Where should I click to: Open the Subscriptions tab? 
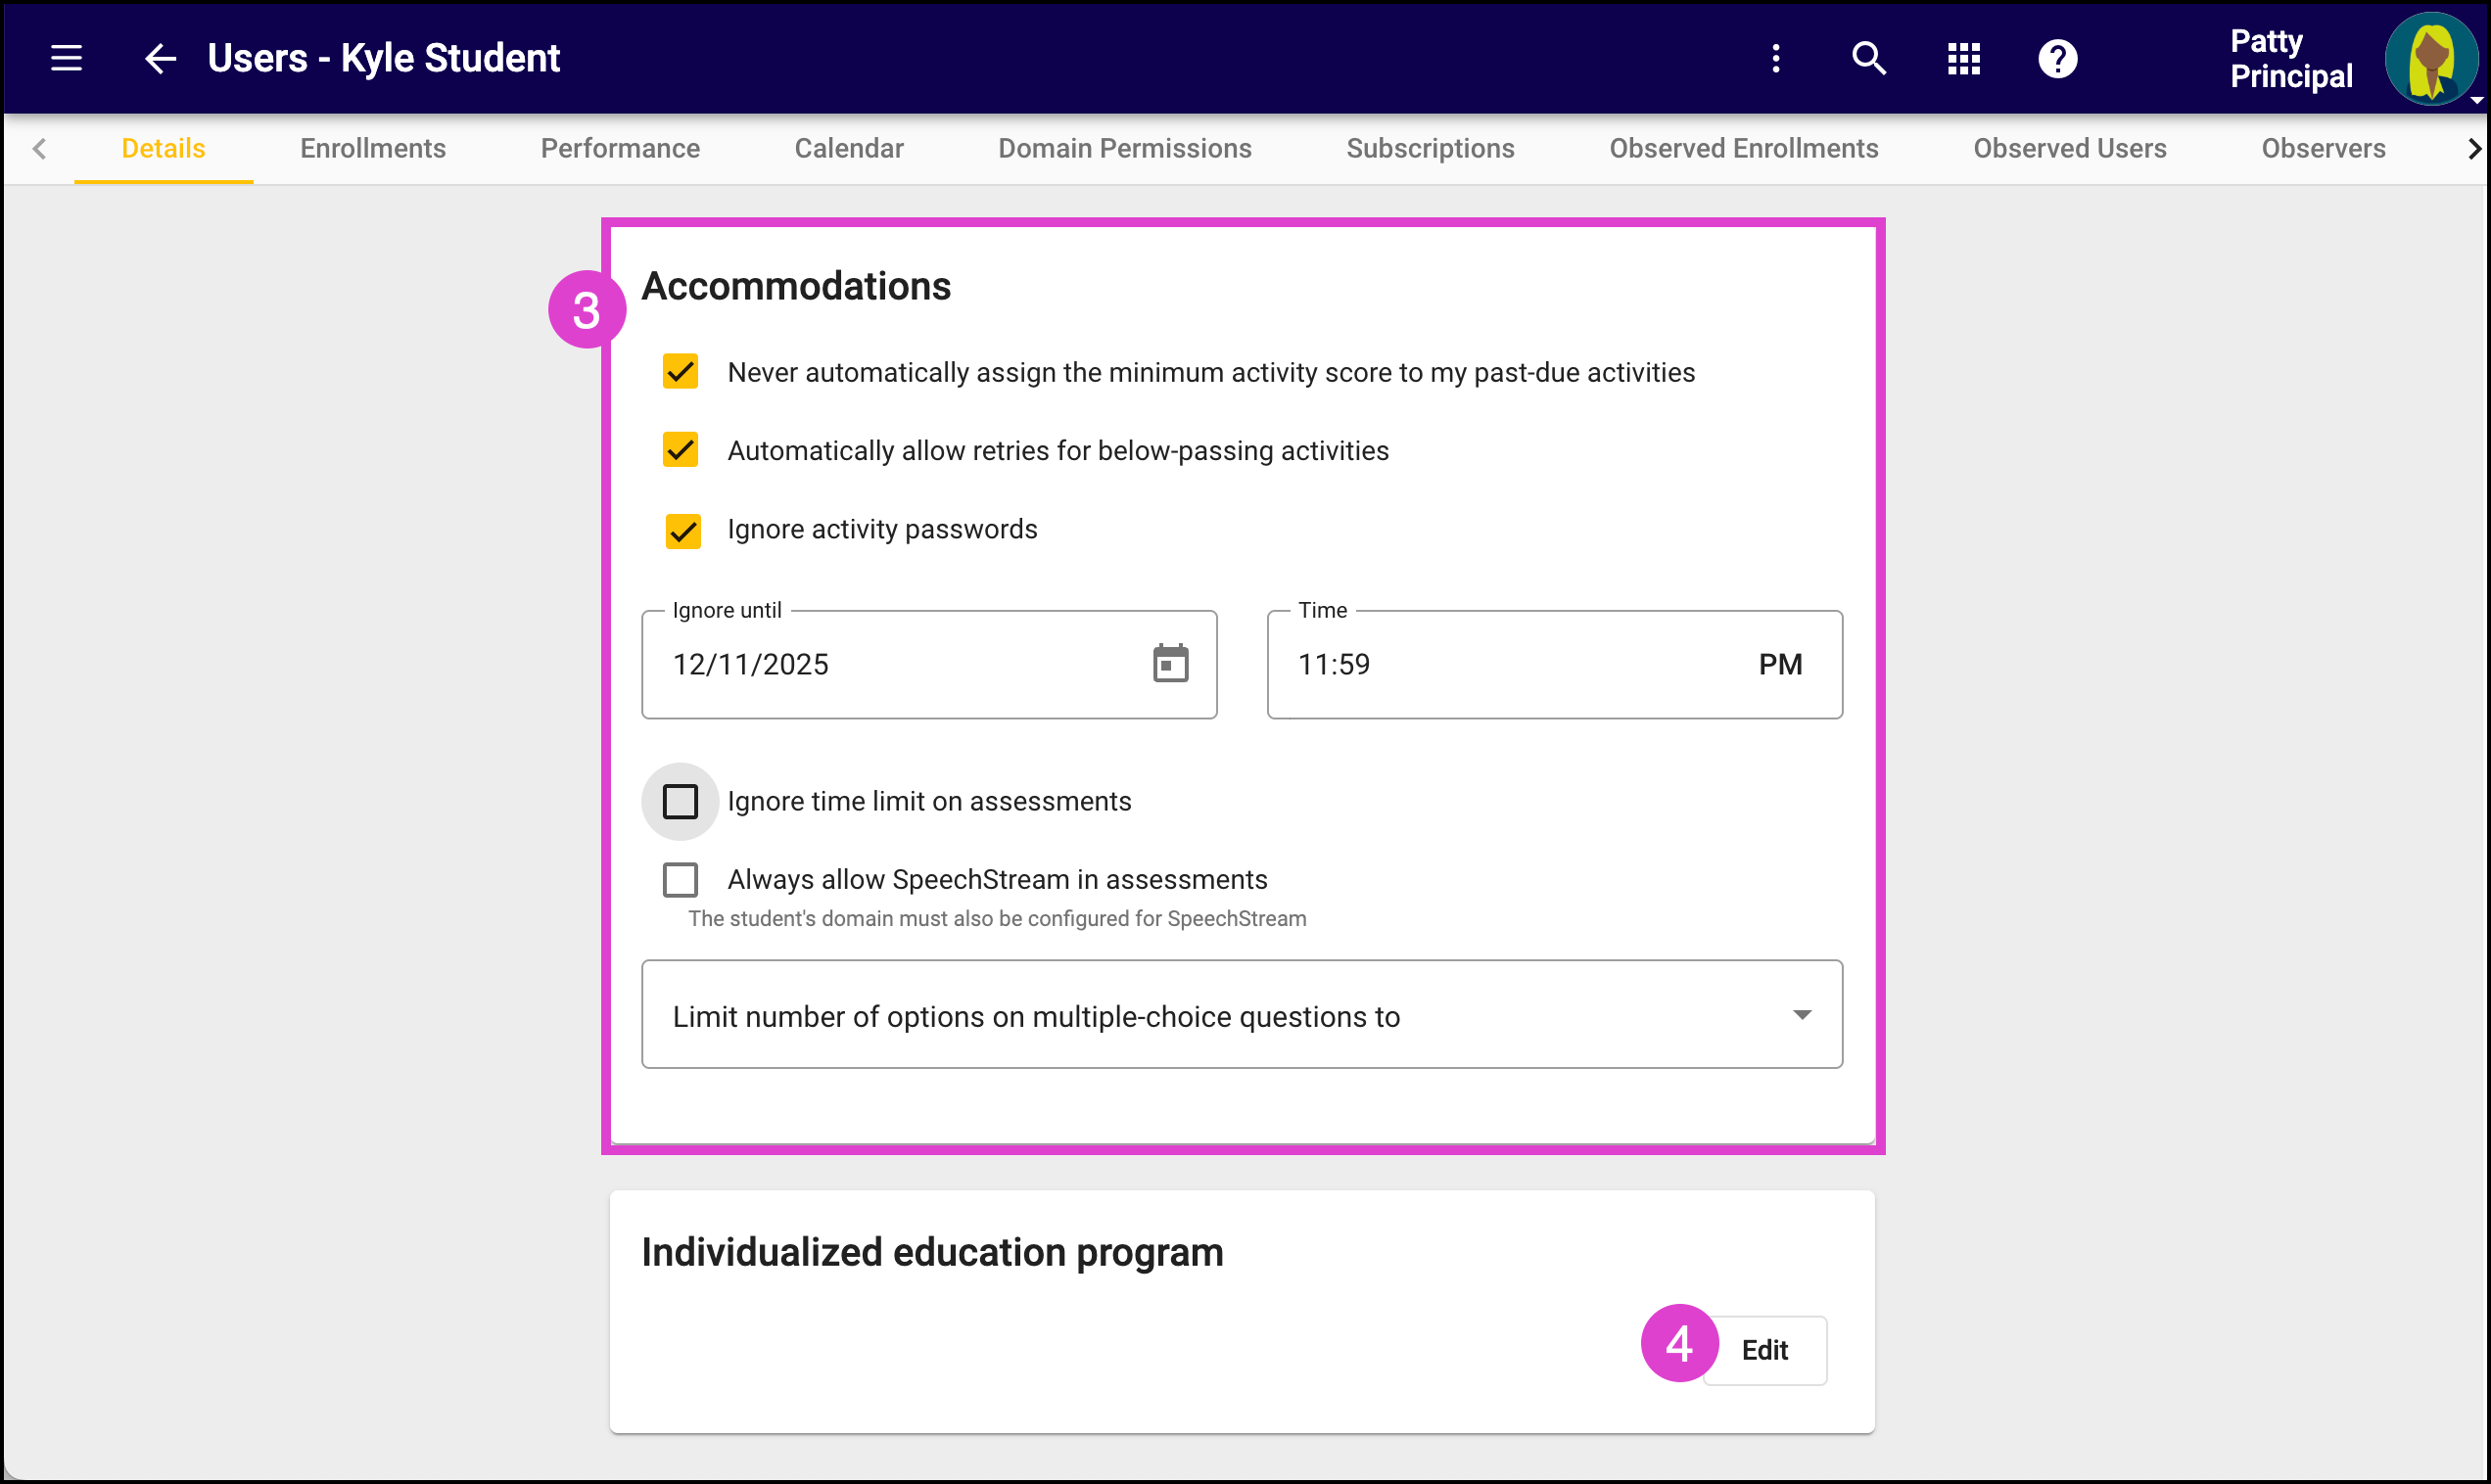tap(1430, 148)
